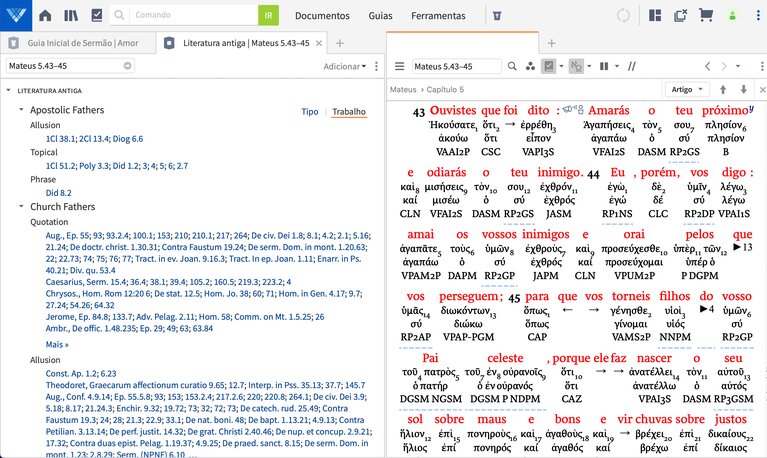Image resolution: width=767 pixels, height=458 pixels.
Task: Jump to next article with down arrow
Action: pyautogui.click(x=744, y=90)
